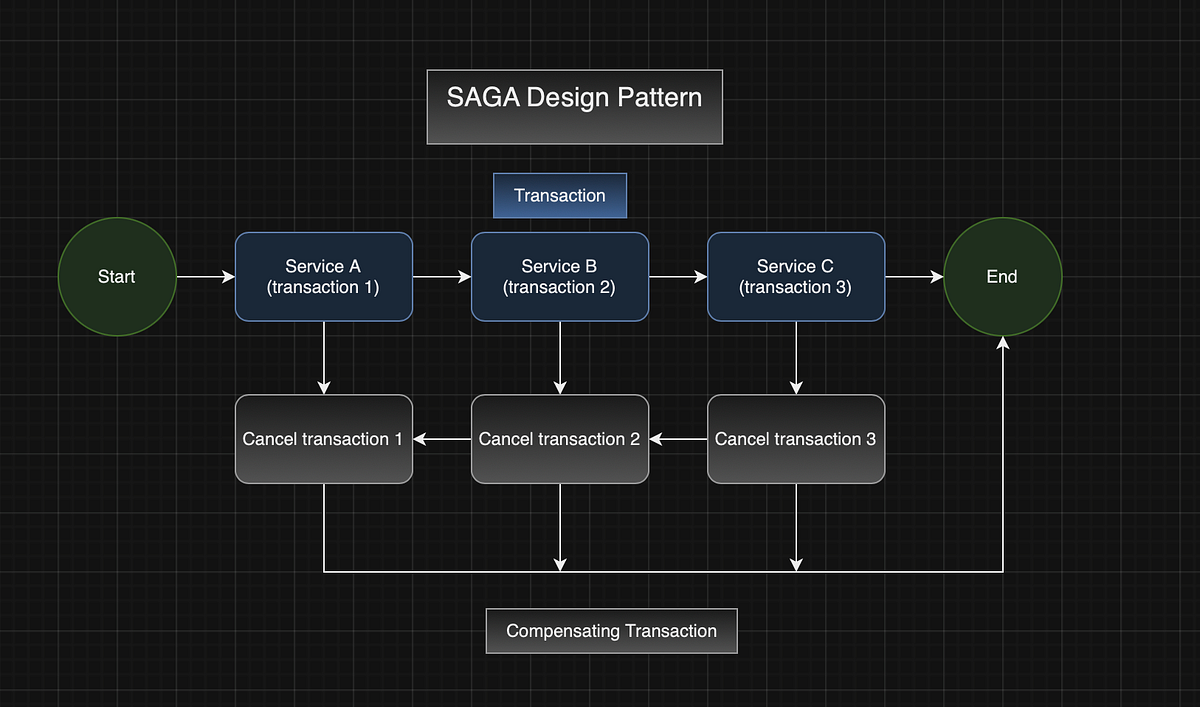Click the Service B (transaction 2) box

(x=559, y=277)
